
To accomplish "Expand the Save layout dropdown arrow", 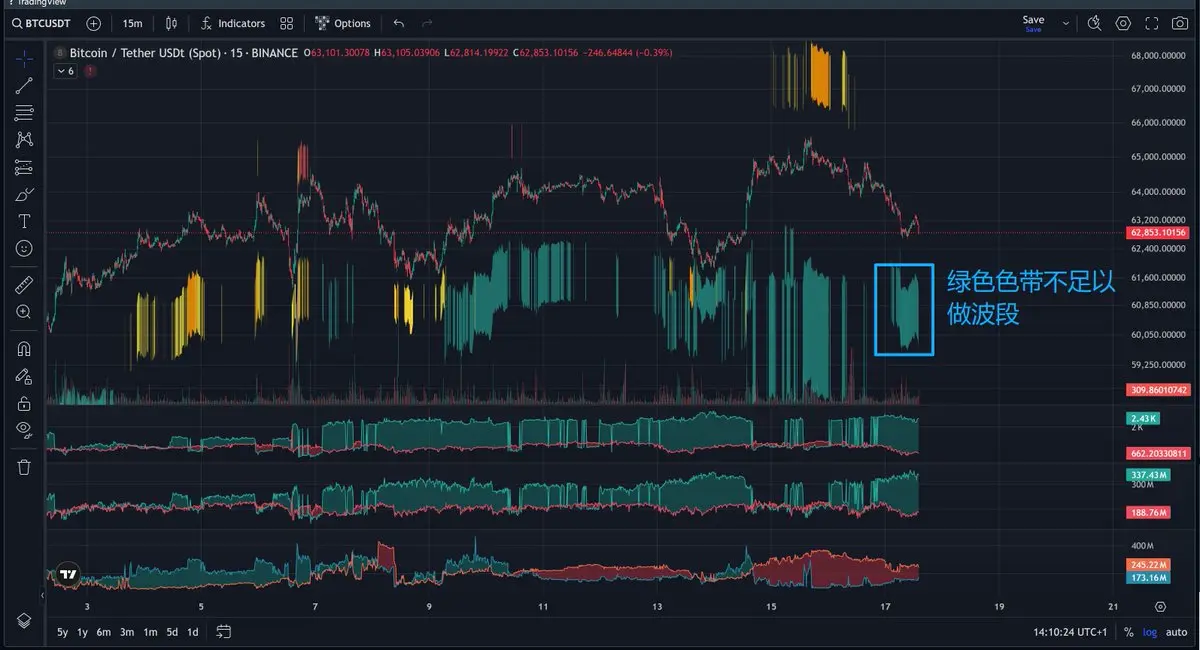I will tap(1066, 22).
